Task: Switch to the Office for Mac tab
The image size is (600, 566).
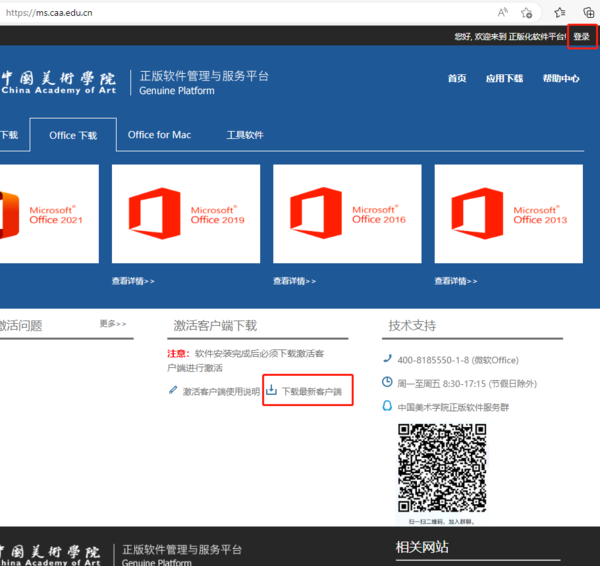Action: tap(159, 135)
